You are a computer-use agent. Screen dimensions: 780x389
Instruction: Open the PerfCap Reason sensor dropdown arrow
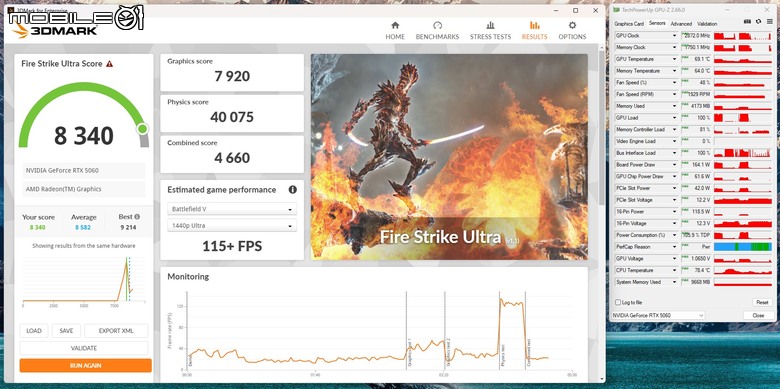point(675,247)
